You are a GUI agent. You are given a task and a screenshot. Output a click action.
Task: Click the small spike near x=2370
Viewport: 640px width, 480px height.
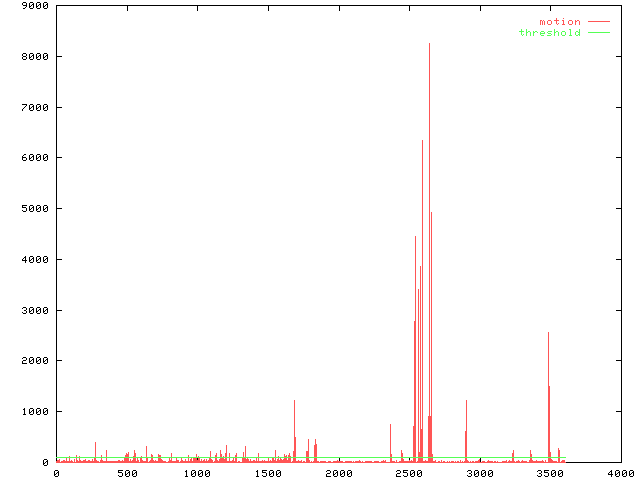pos(390,426)
